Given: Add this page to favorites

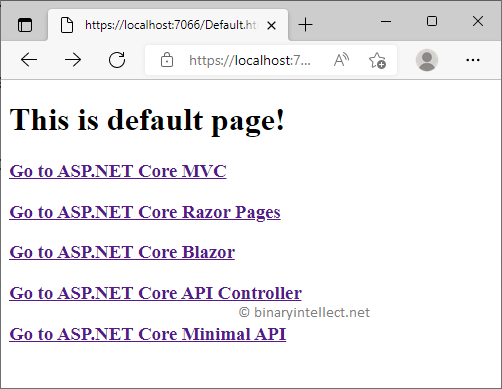Looking at the screenshot, I should click(x=377, y=60).
